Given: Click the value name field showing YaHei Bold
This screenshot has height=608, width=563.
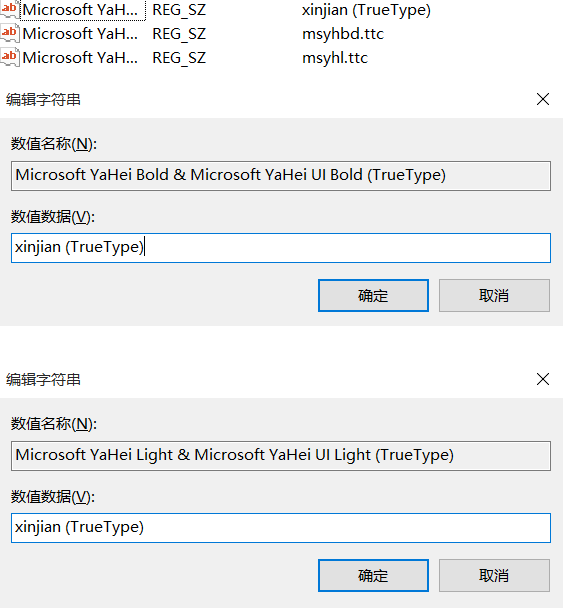Looking at the screenshot, I should pyautogui.click(x=281, y=176).
